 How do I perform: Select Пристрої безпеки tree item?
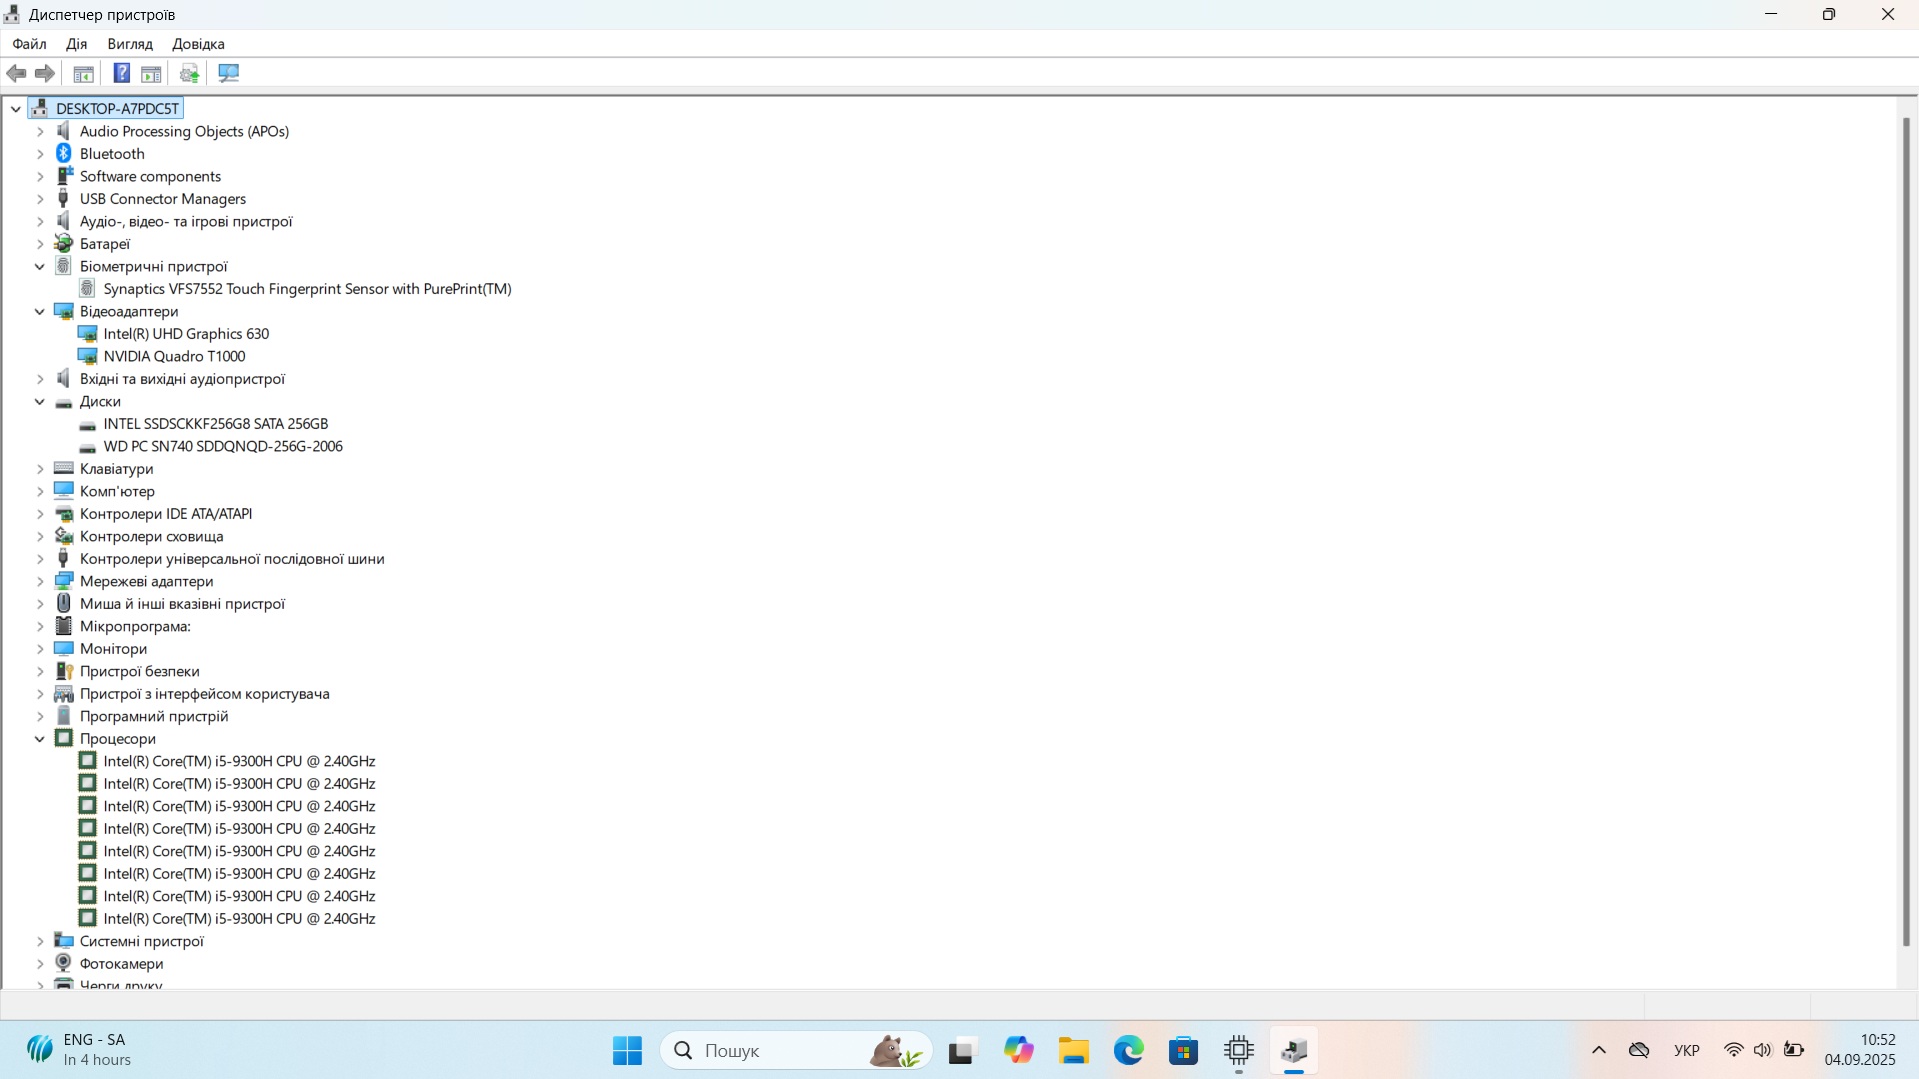tap(140, 671)
